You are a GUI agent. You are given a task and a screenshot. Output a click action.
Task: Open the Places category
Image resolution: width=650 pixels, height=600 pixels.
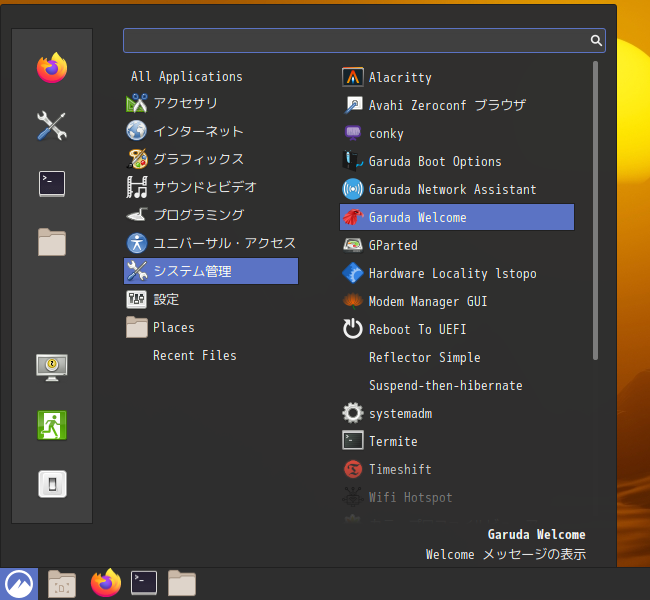tap(211, 327)
